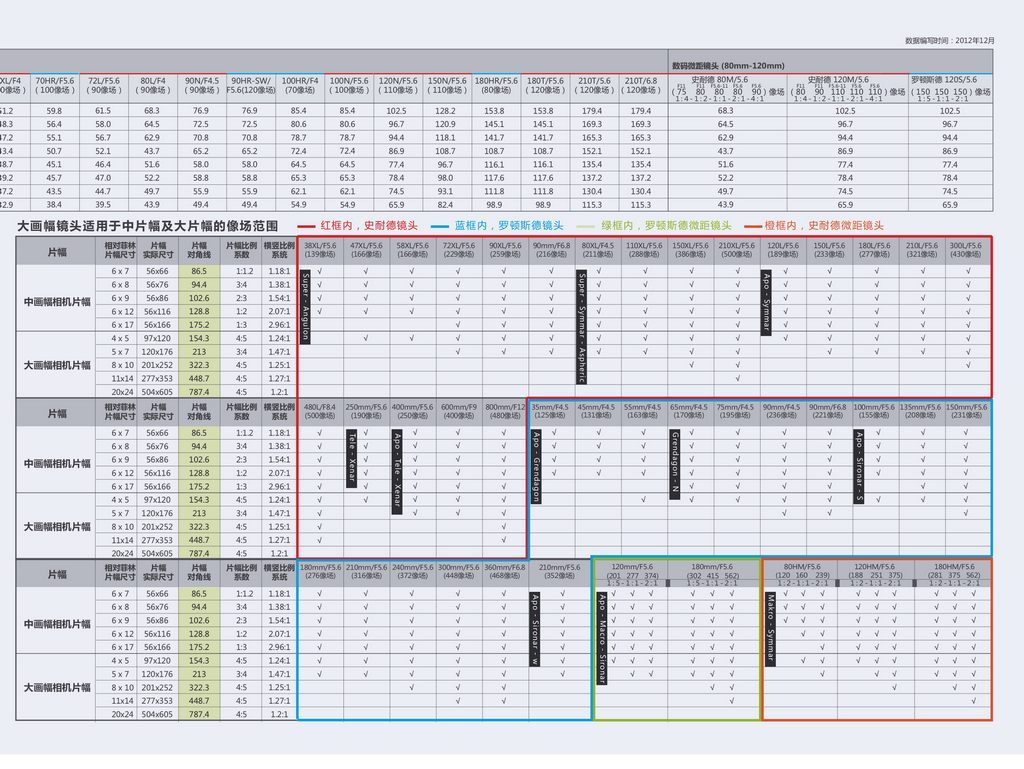Click the '80XL/F4.5 (211像场)' lens header
The height and width of the screenshot is (769, 1024).
point(598,249)
